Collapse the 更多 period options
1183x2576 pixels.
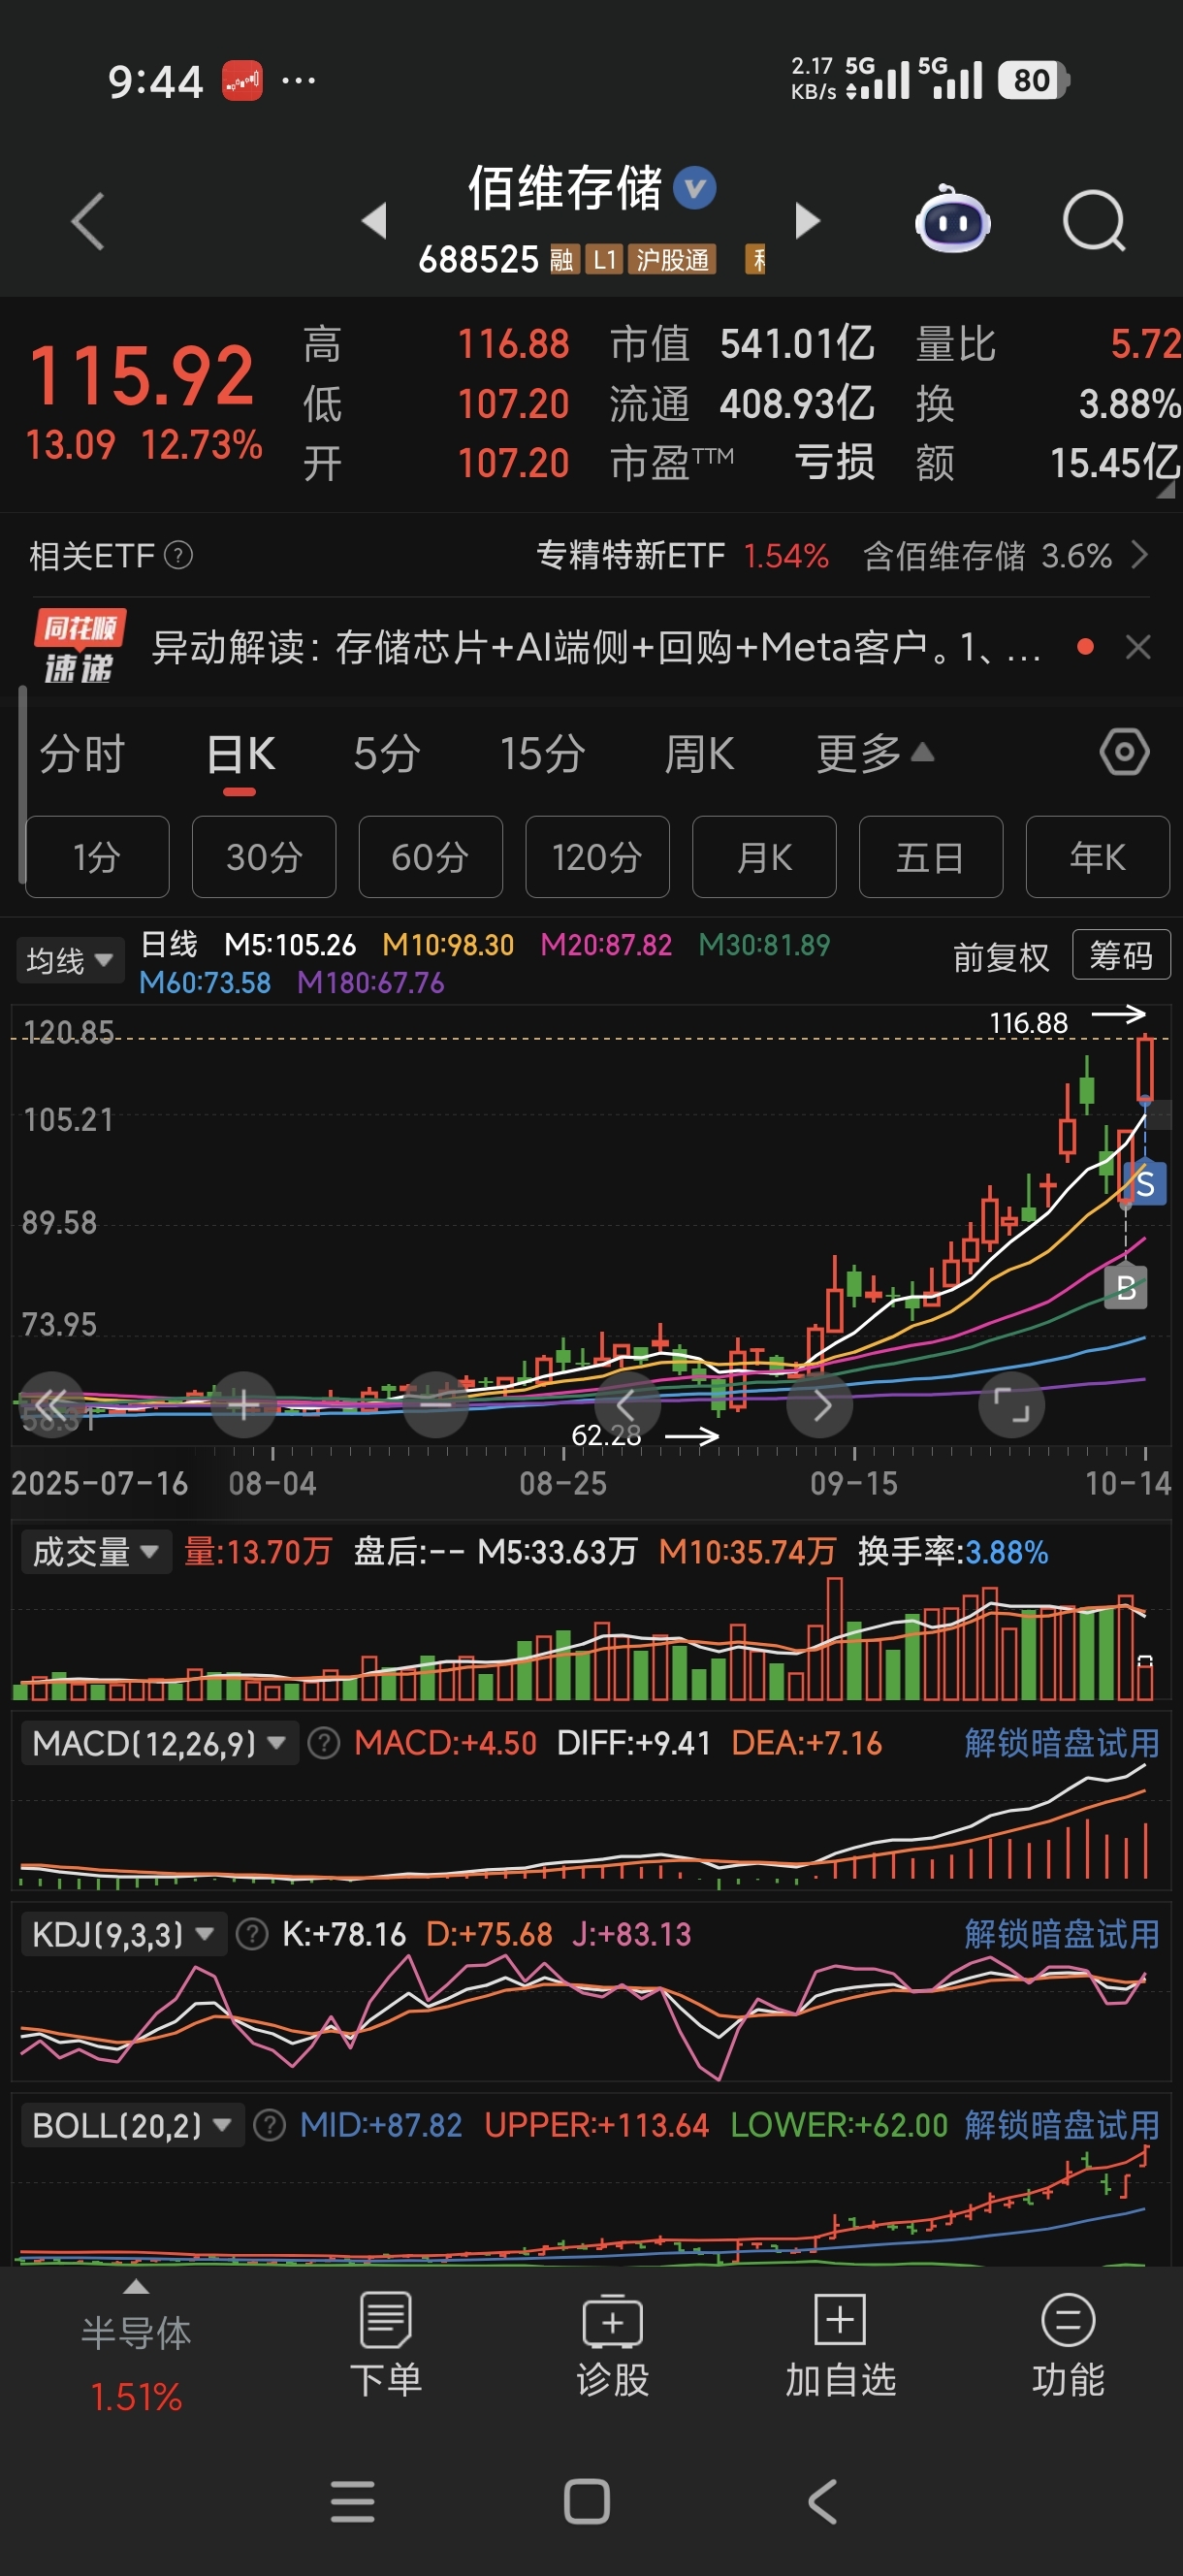pyautogui.click(x=875, y=753)
